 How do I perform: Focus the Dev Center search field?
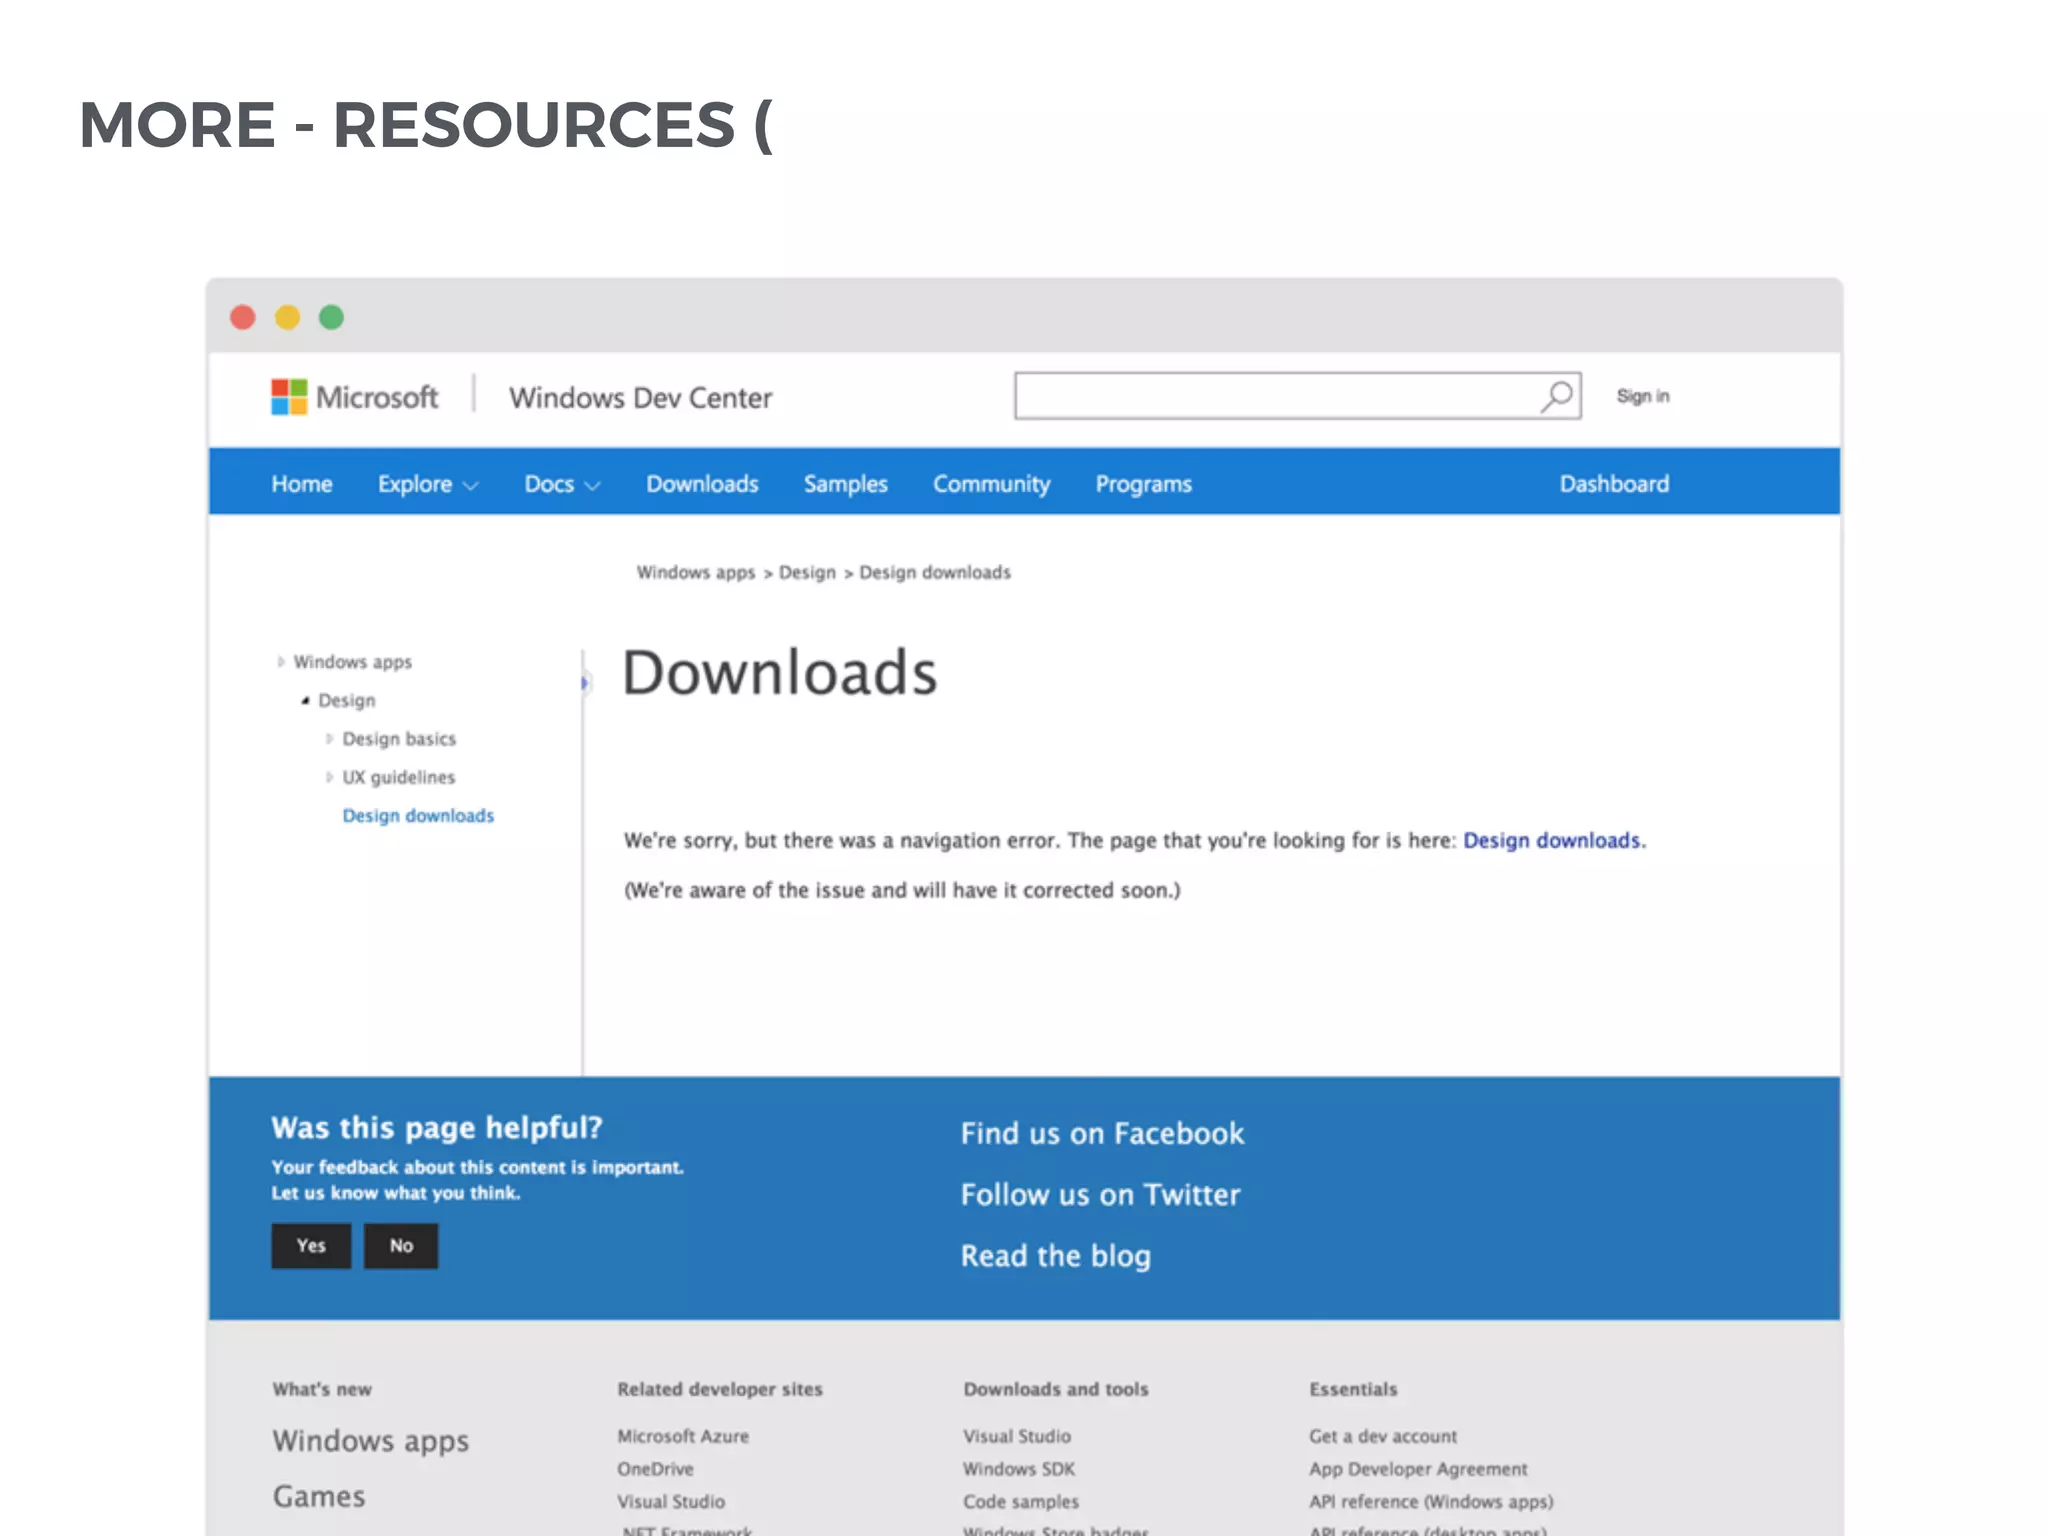1297,396
